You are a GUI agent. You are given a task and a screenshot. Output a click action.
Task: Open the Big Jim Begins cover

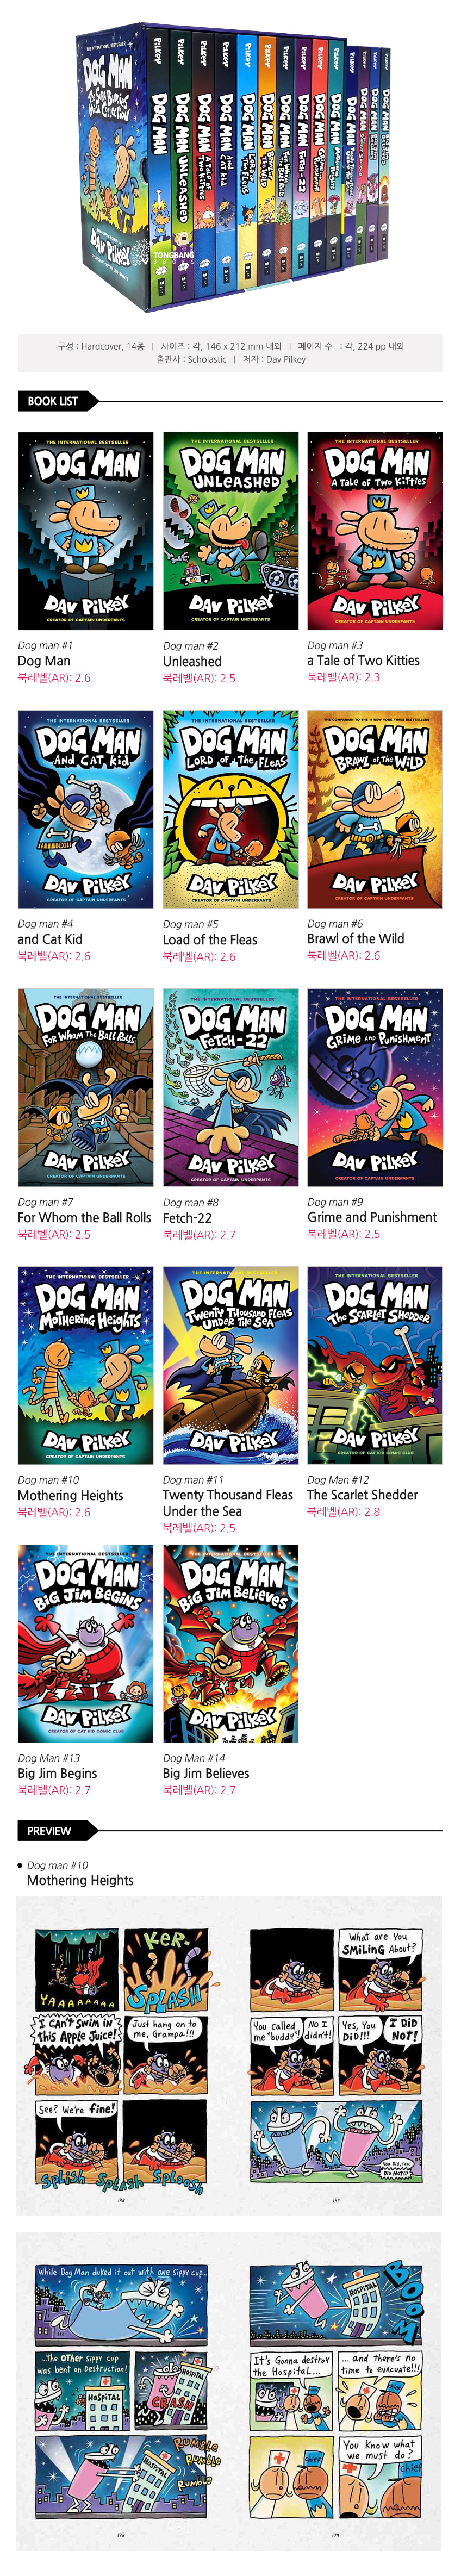pos(86,1643)
